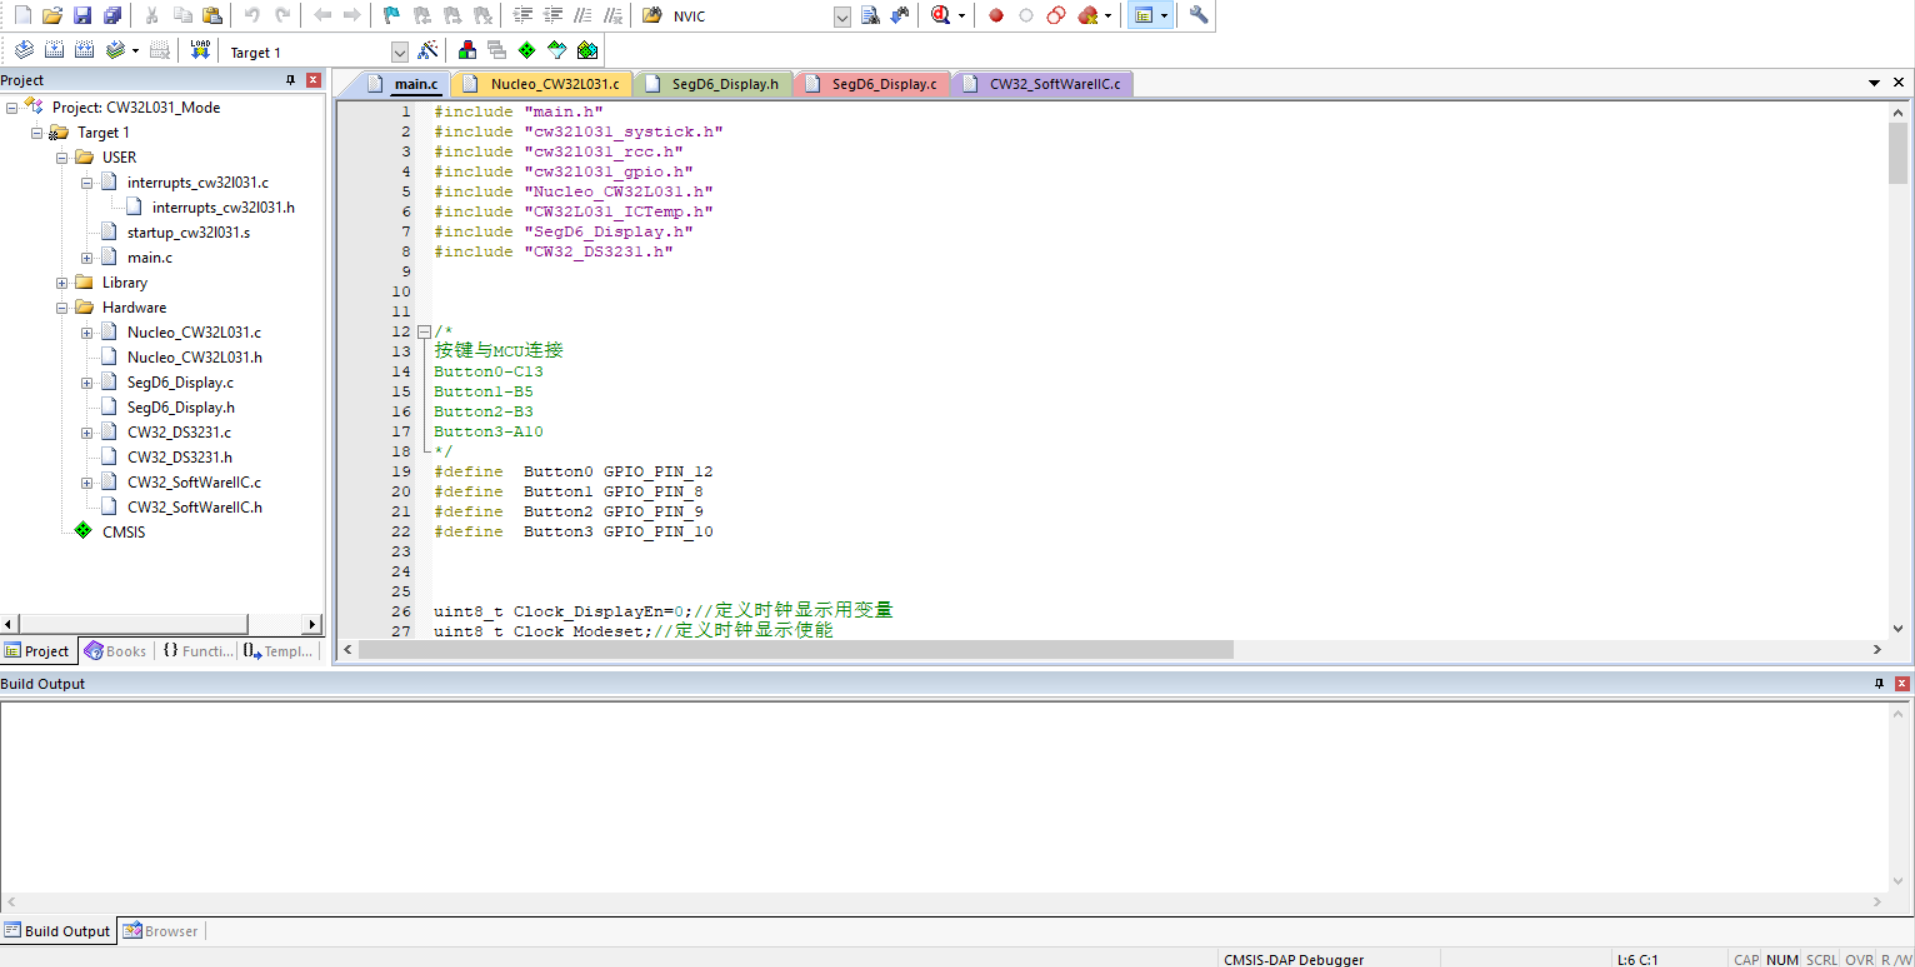This screenshot has width=1915, height=967.
Task: Open the batch build dropdown arrow
Action: [135, 50]
